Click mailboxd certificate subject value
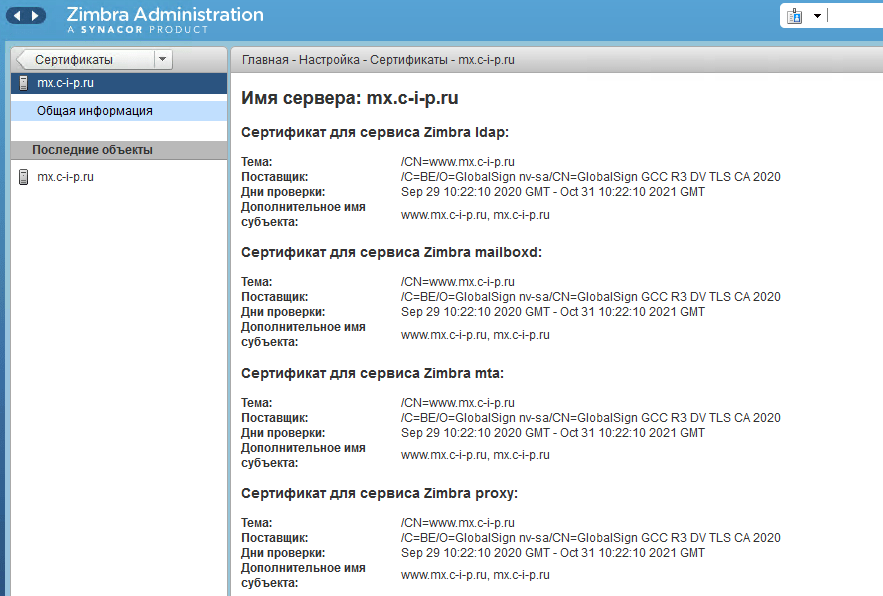The height and width of the screenshot is (596, 883). (x=458, y=282)
